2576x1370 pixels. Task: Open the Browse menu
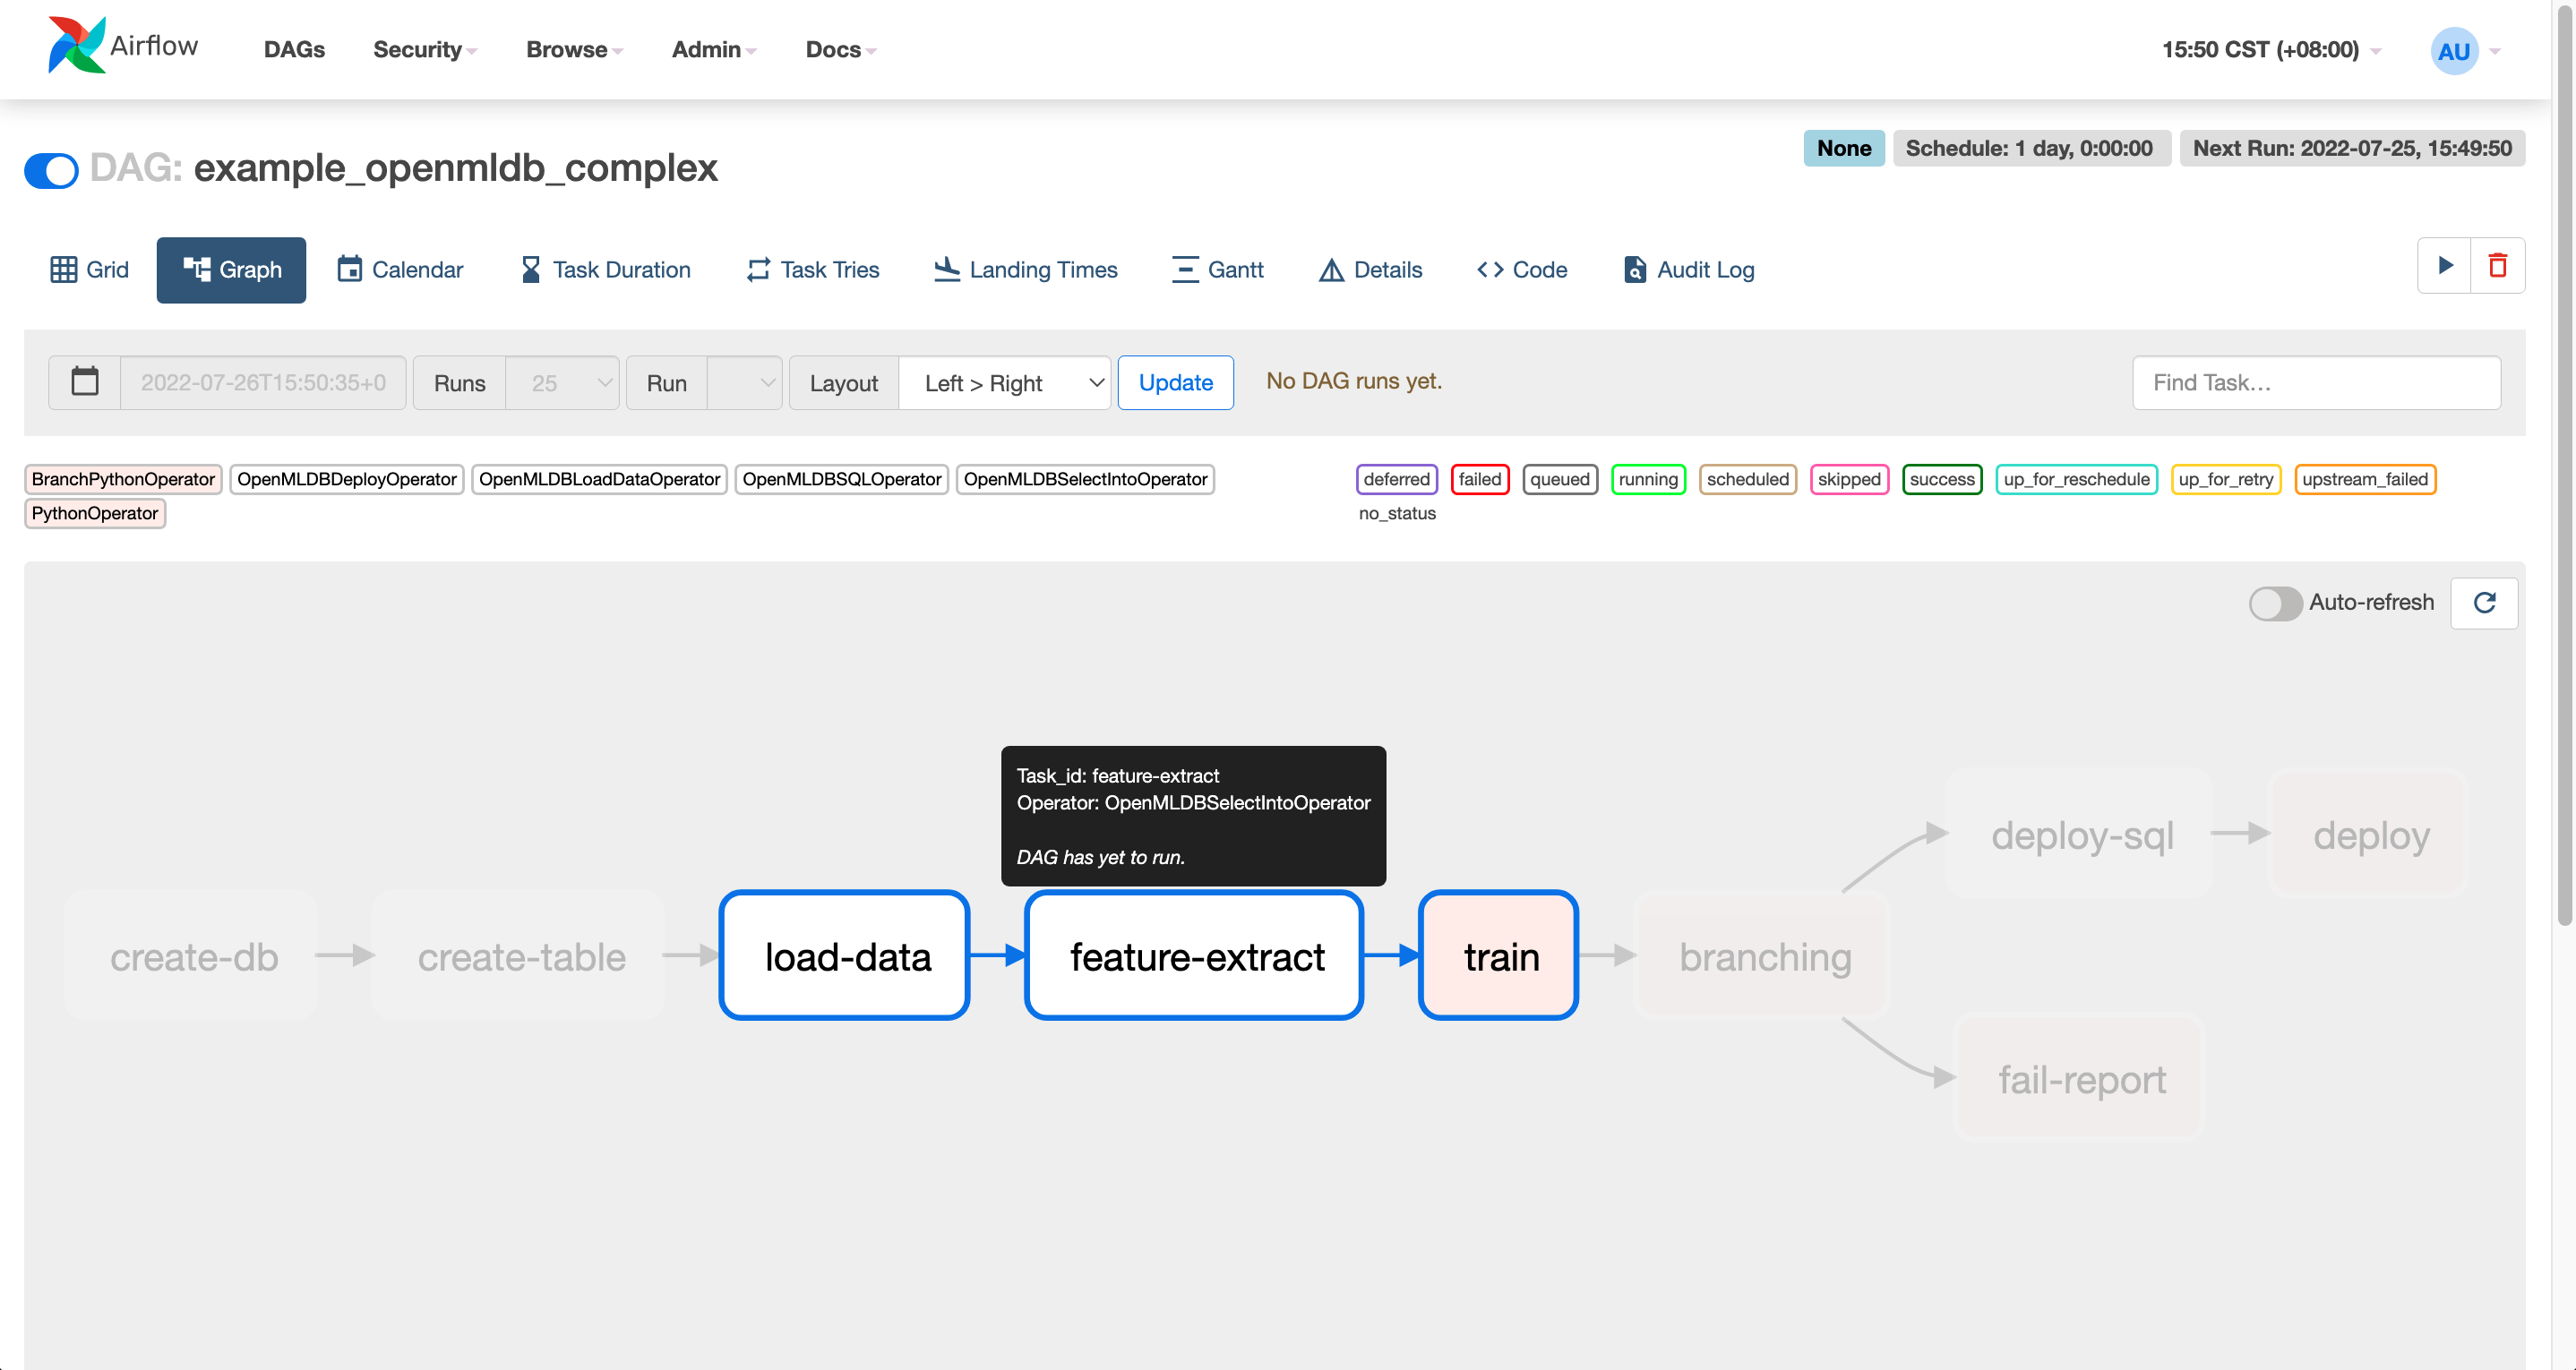[x=572, y=47]
